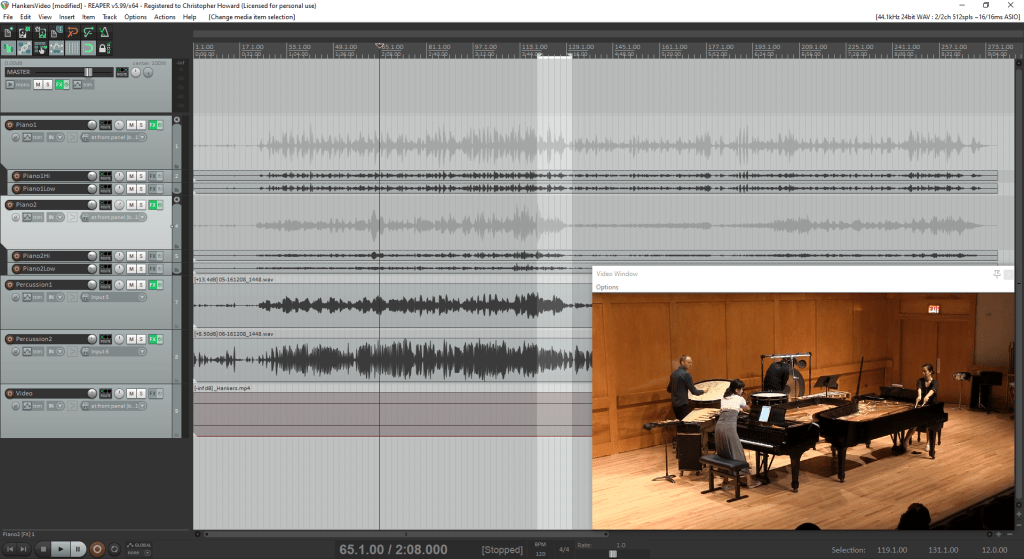Screen dimensions: 1024x559
Task: Solo the Piano1 track
Action: coord(141,125)
